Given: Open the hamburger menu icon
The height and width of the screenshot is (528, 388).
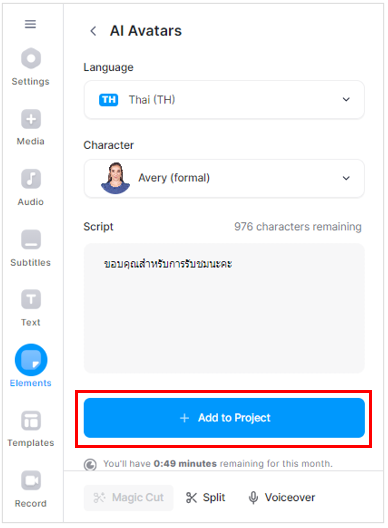Looking at the screenshot, I should [30, 24].
